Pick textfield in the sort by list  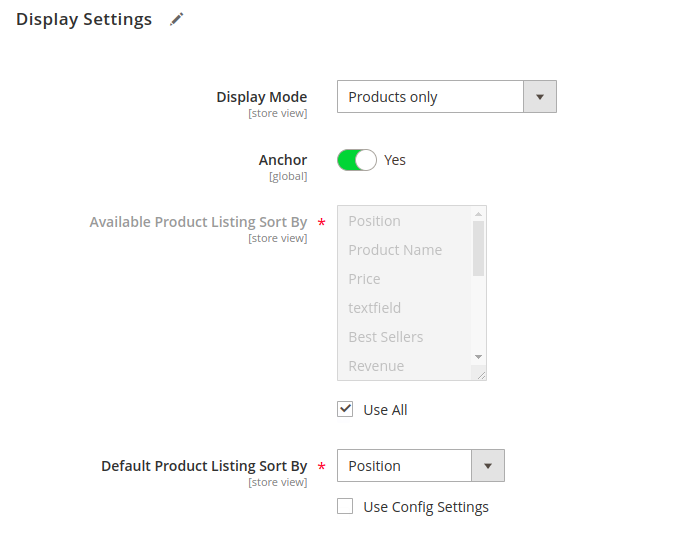tap(374, 308)
